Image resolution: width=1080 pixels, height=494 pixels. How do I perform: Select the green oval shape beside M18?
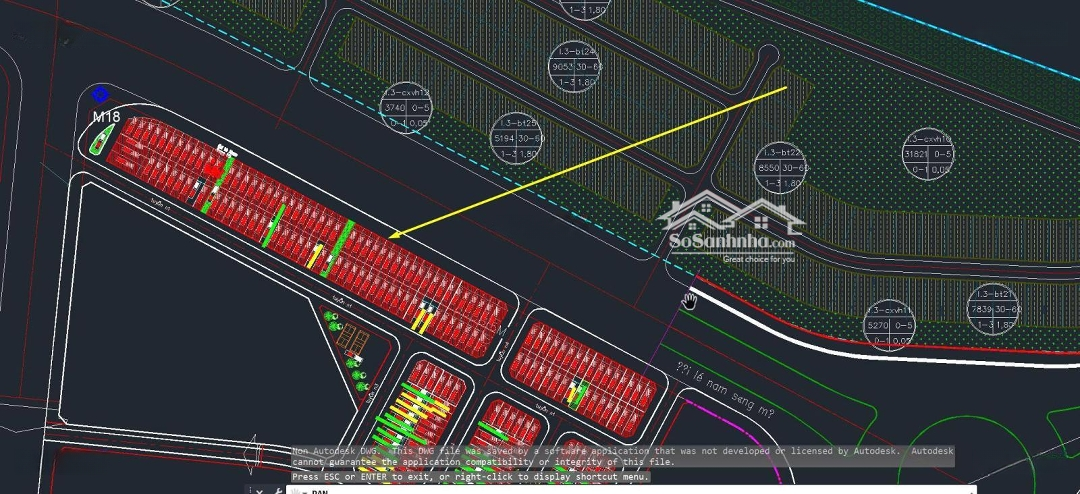[99, 143]
